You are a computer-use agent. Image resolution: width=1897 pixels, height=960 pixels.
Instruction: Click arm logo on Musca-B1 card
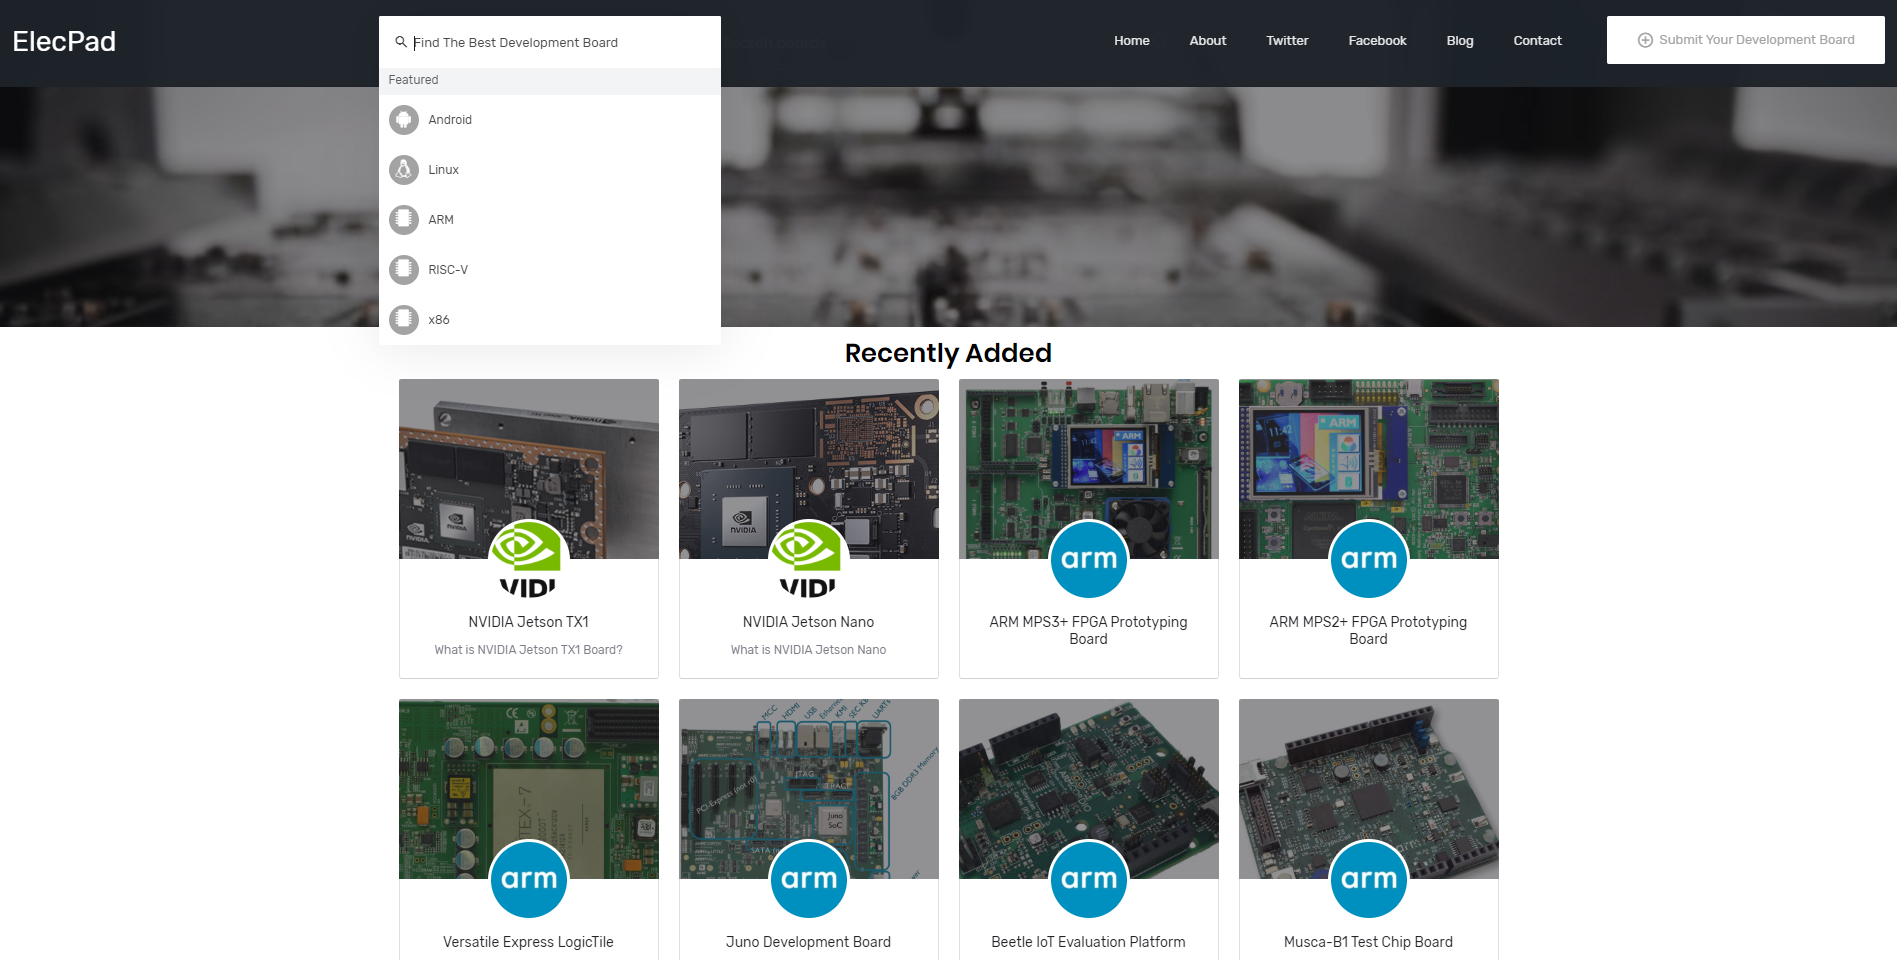click(1369, 879)
